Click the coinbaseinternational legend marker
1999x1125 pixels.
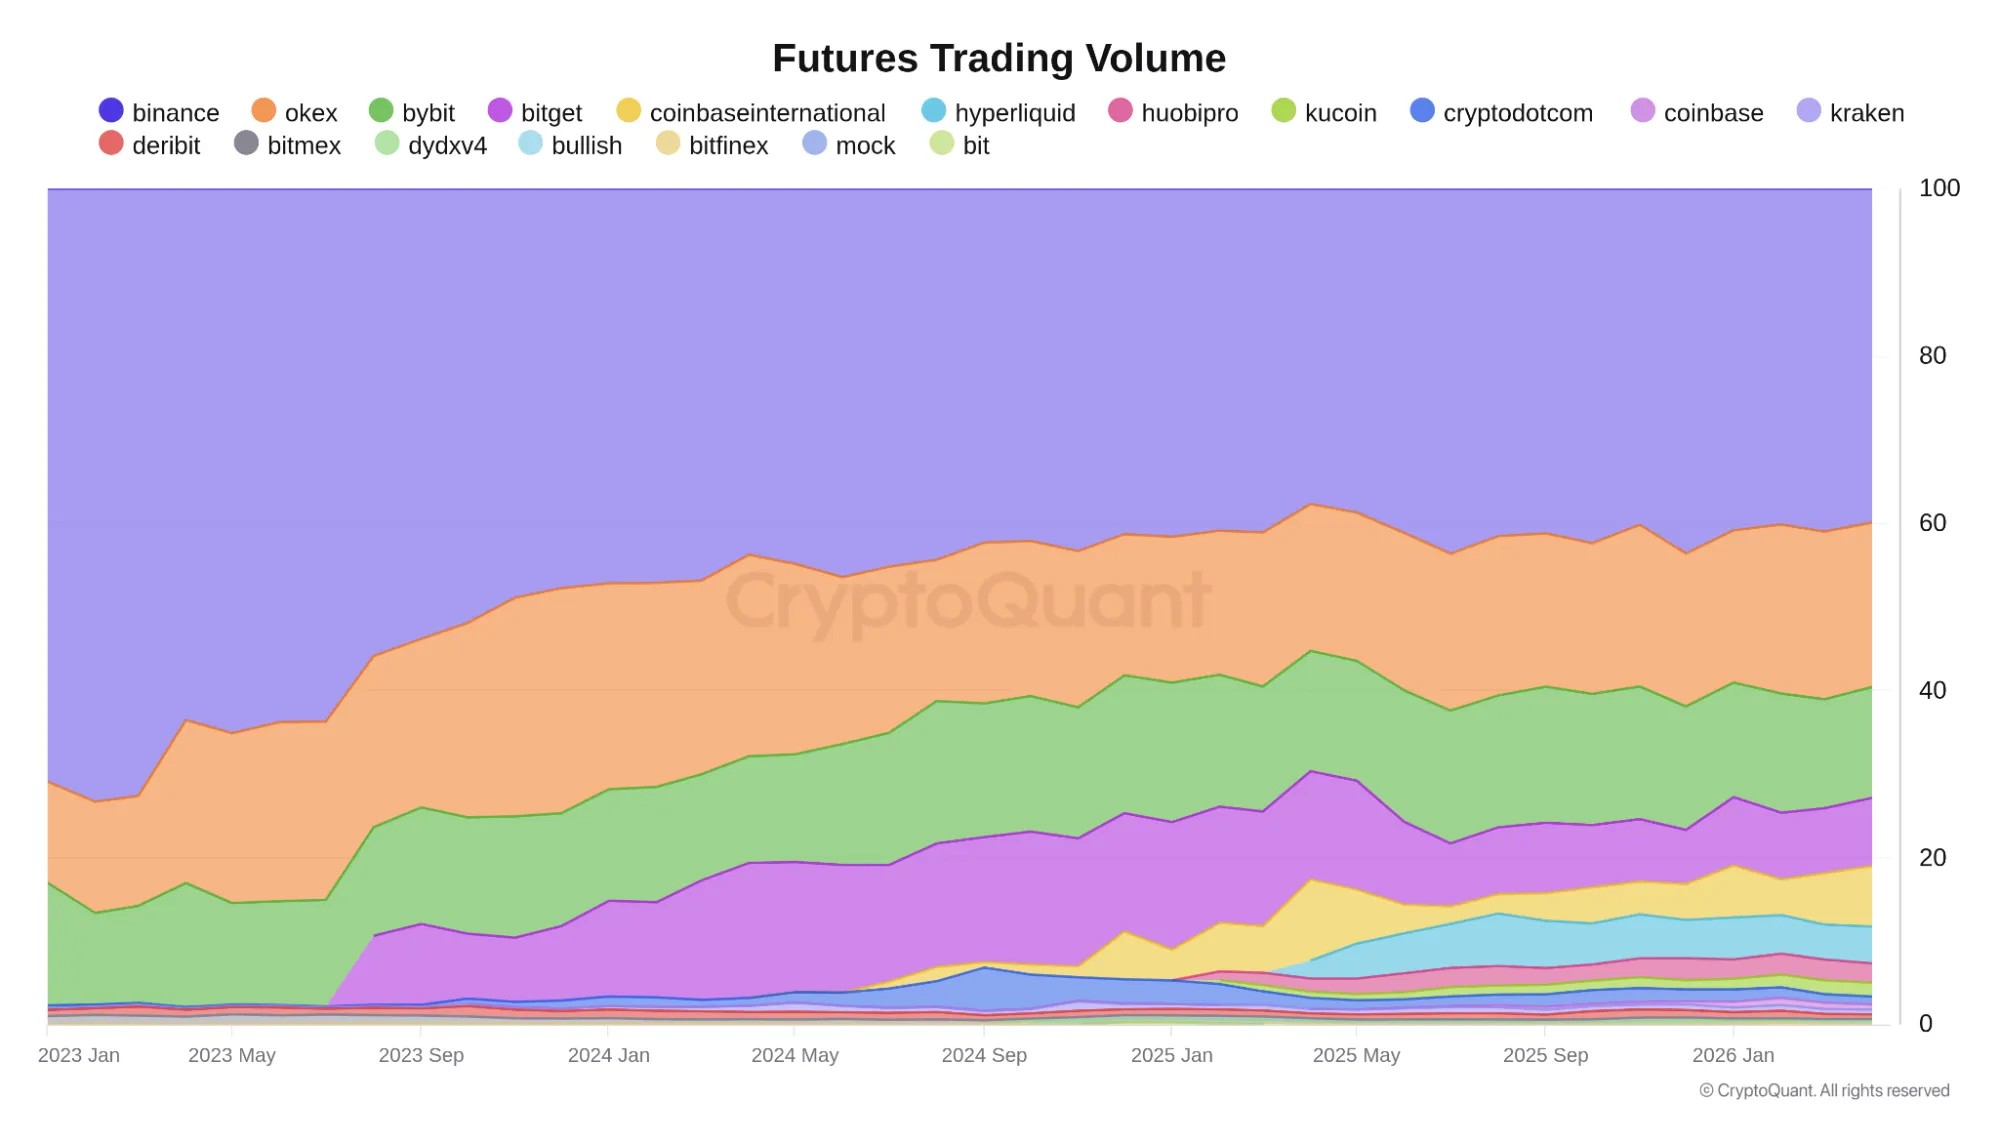[x=628, y=111]
